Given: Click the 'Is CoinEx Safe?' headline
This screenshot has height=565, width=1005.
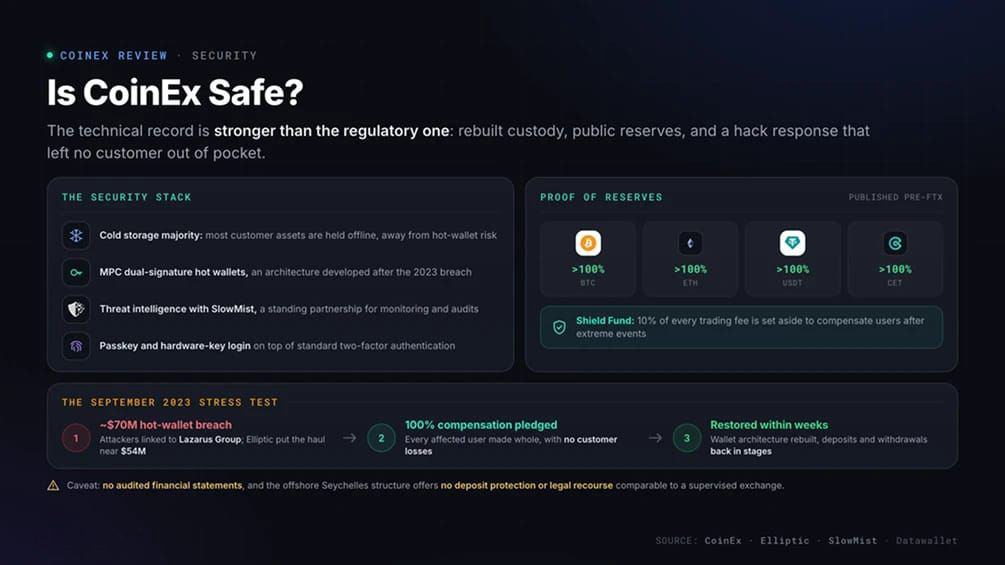Looking at the screenshot, I should pyautogui.click(x=175, y=92).
